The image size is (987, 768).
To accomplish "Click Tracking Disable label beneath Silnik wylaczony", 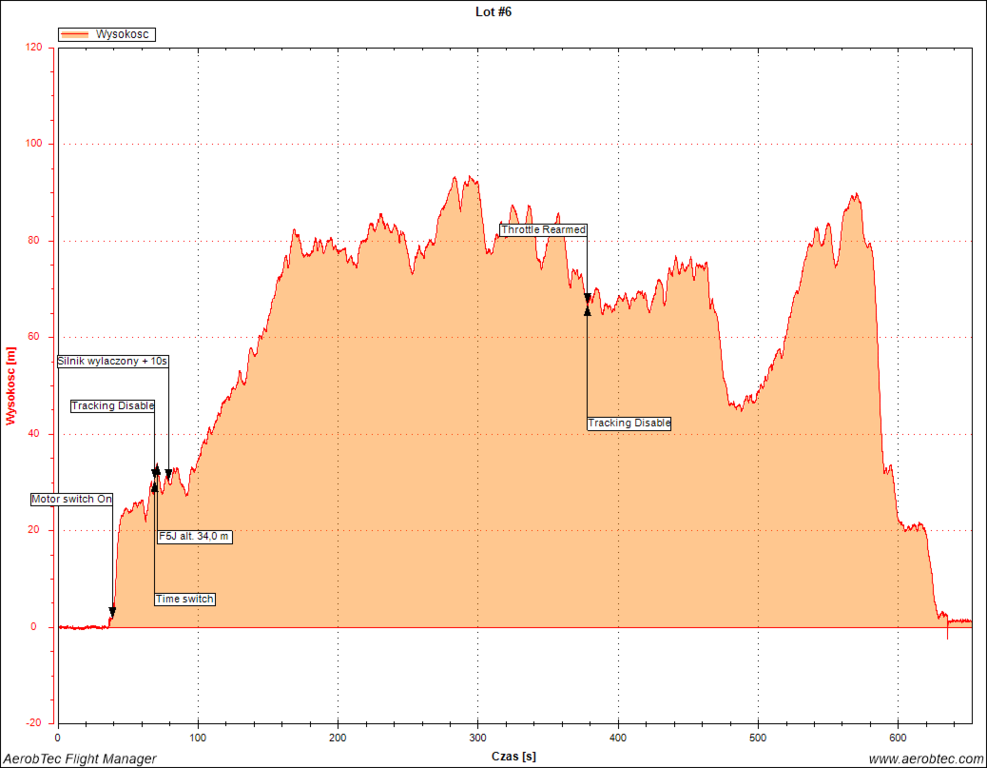I will coord(113,406).
